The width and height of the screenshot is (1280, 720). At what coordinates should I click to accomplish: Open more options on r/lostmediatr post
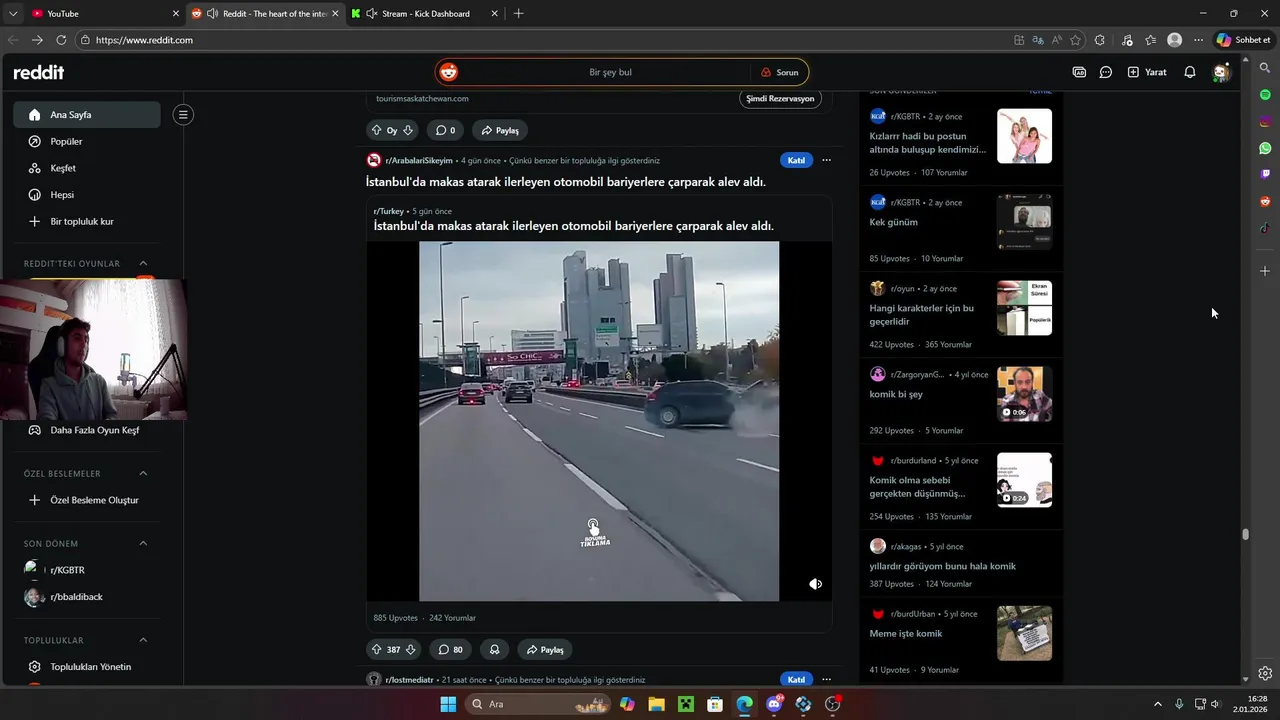(826, 680)
